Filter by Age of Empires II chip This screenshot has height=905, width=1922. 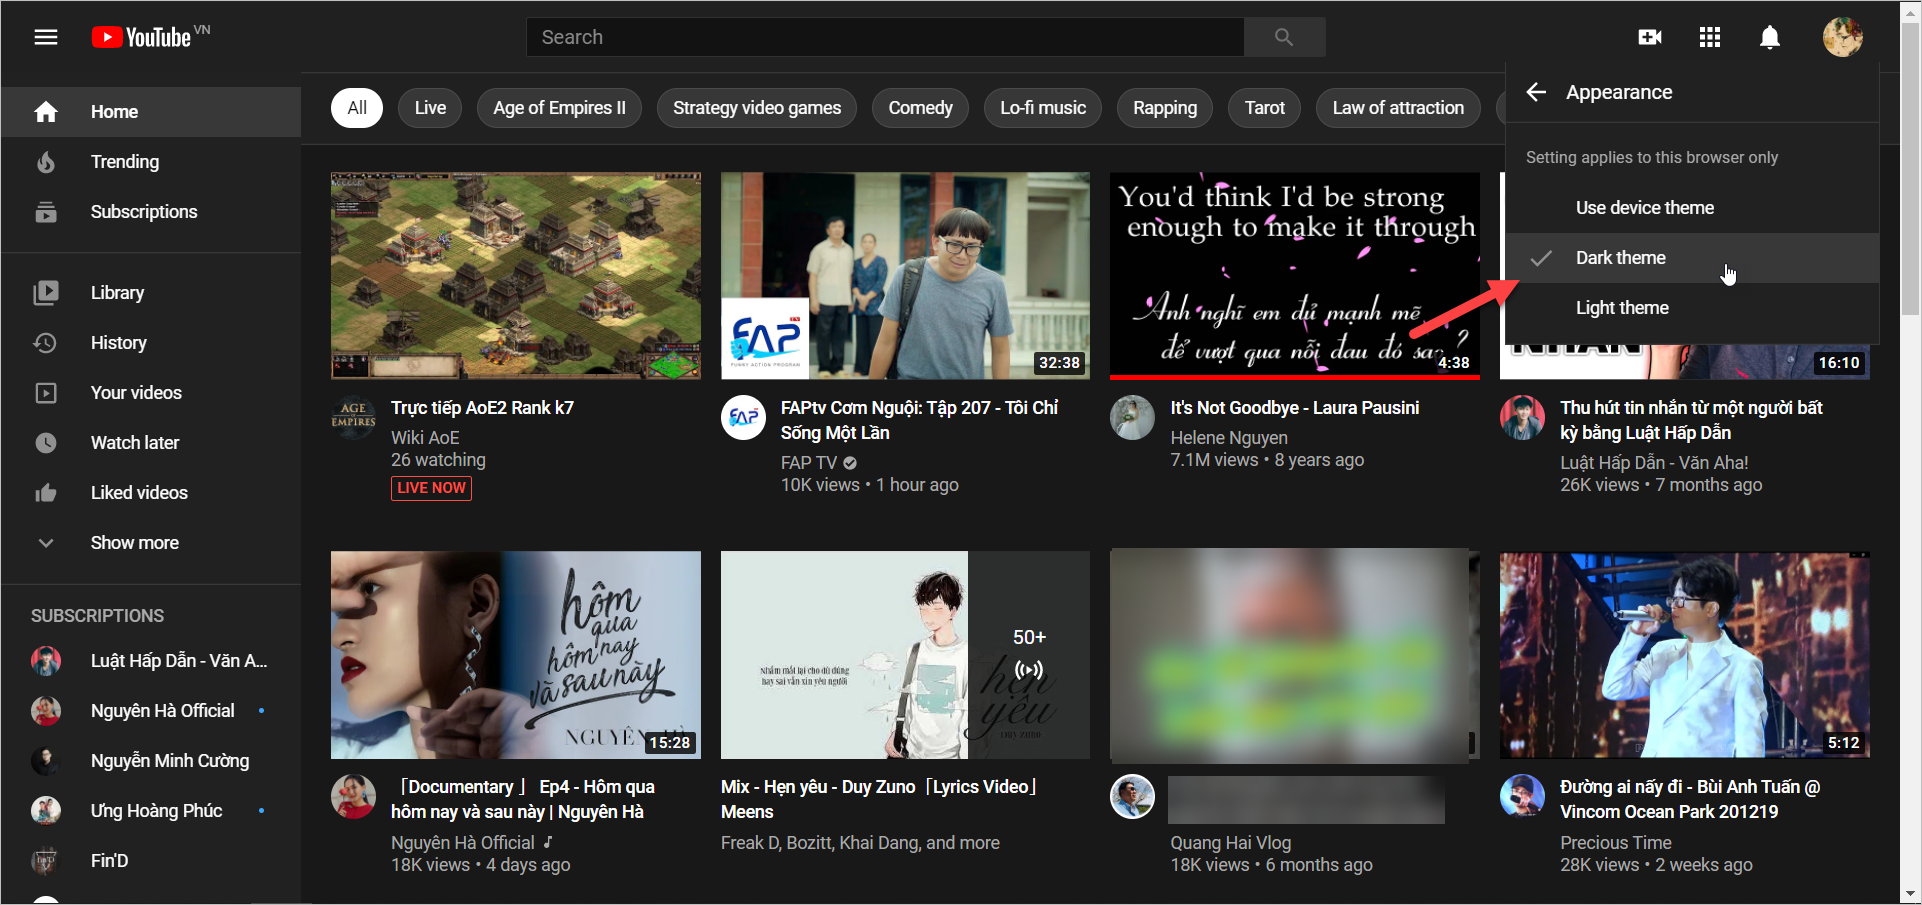click(559, 108)
